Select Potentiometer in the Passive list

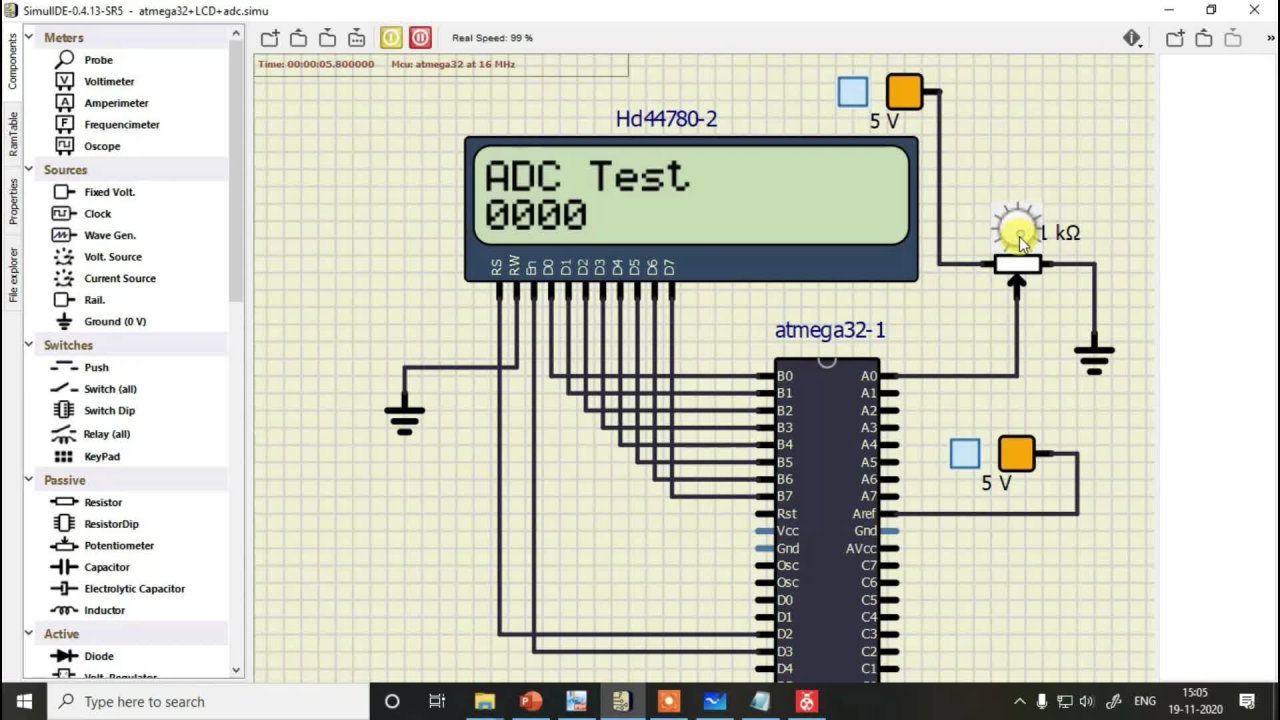(118, 546)
